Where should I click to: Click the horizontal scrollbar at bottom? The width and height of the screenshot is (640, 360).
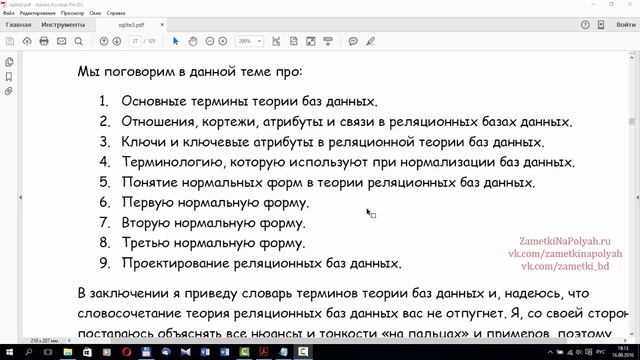339,340
